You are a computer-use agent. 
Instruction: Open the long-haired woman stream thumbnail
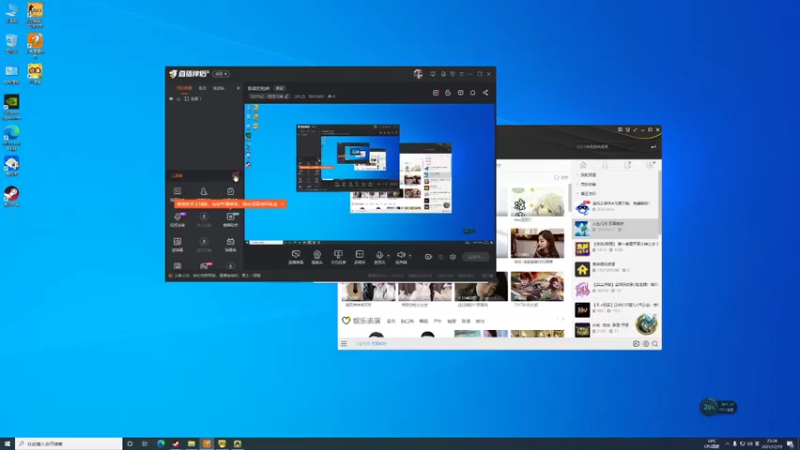click(x=537, y=243)
